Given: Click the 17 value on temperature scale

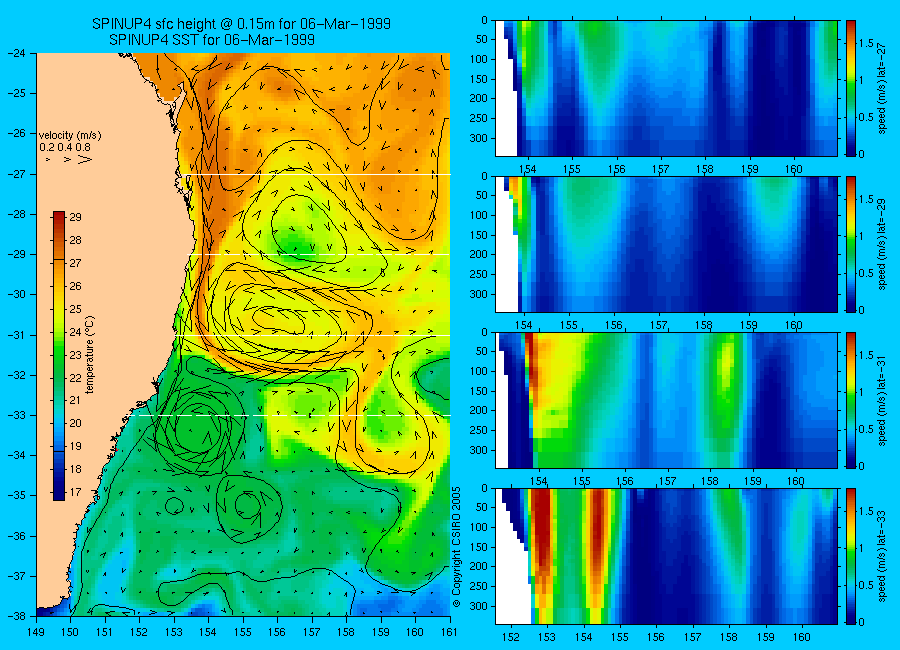Looking at the screenshot, I should point(75,492).
